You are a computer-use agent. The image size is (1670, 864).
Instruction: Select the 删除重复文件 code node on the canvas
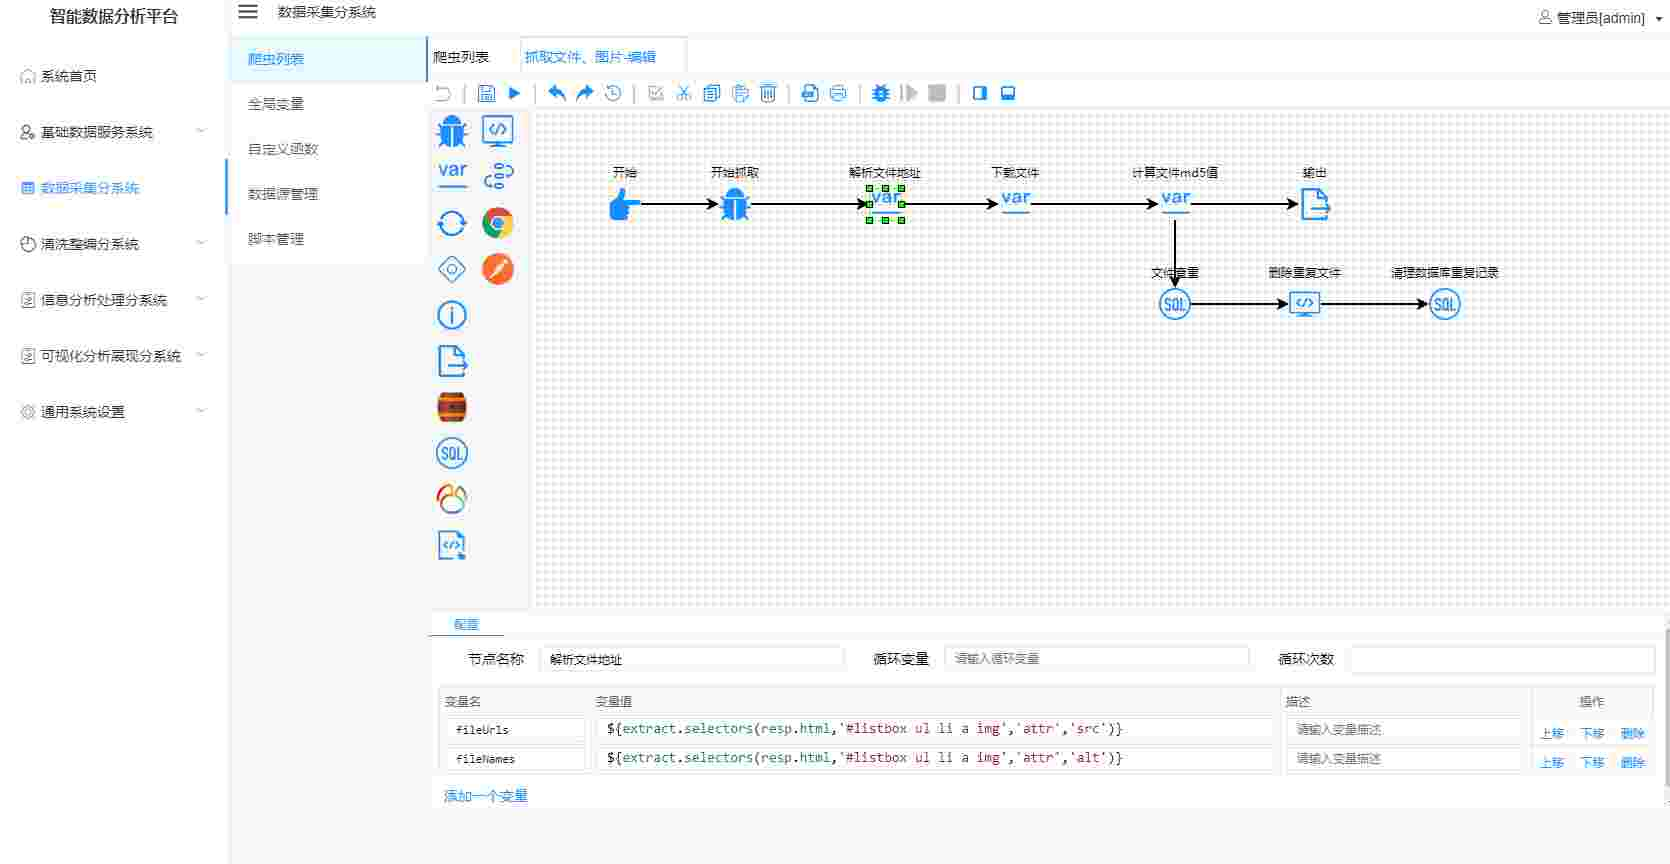[1305, 304]
